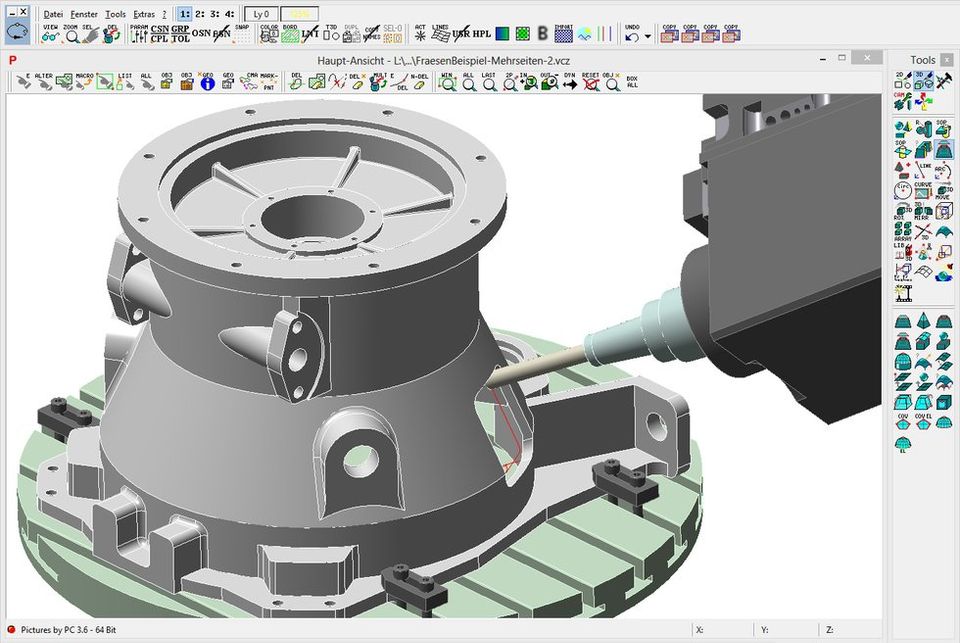Click the ACT asterisk icon
960x643 pixels.
[420, 34]
